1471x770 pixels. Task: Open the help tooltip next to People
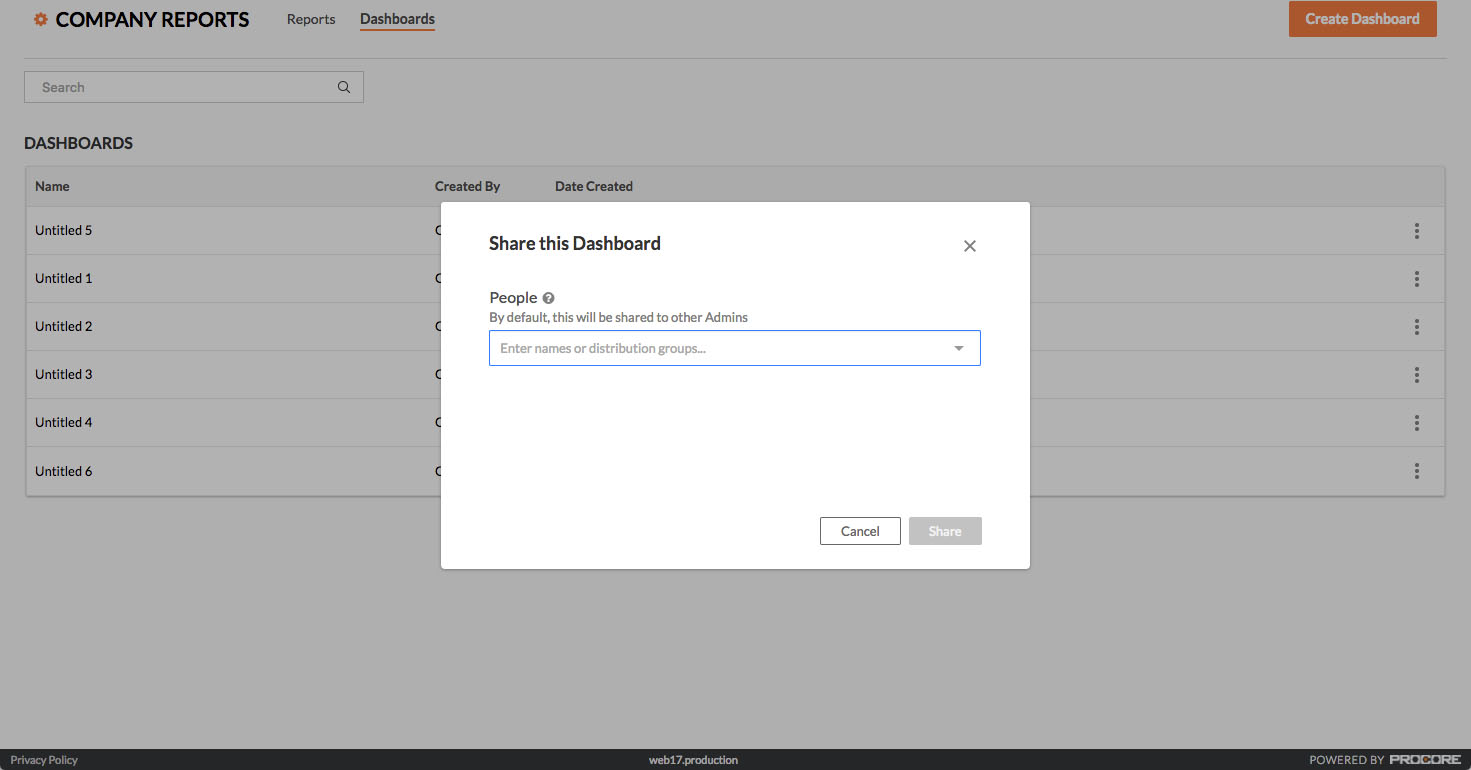pyautogui.click(x=548, y=297)
